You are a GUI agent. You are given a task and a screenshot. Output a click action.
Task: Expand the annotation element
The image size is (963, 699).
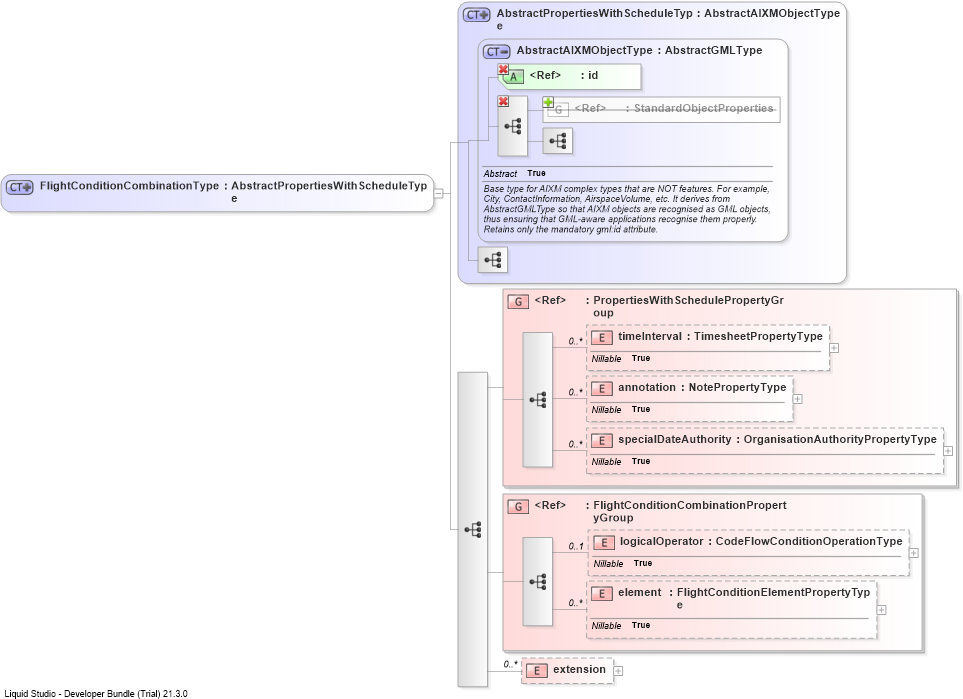(797, 399)
